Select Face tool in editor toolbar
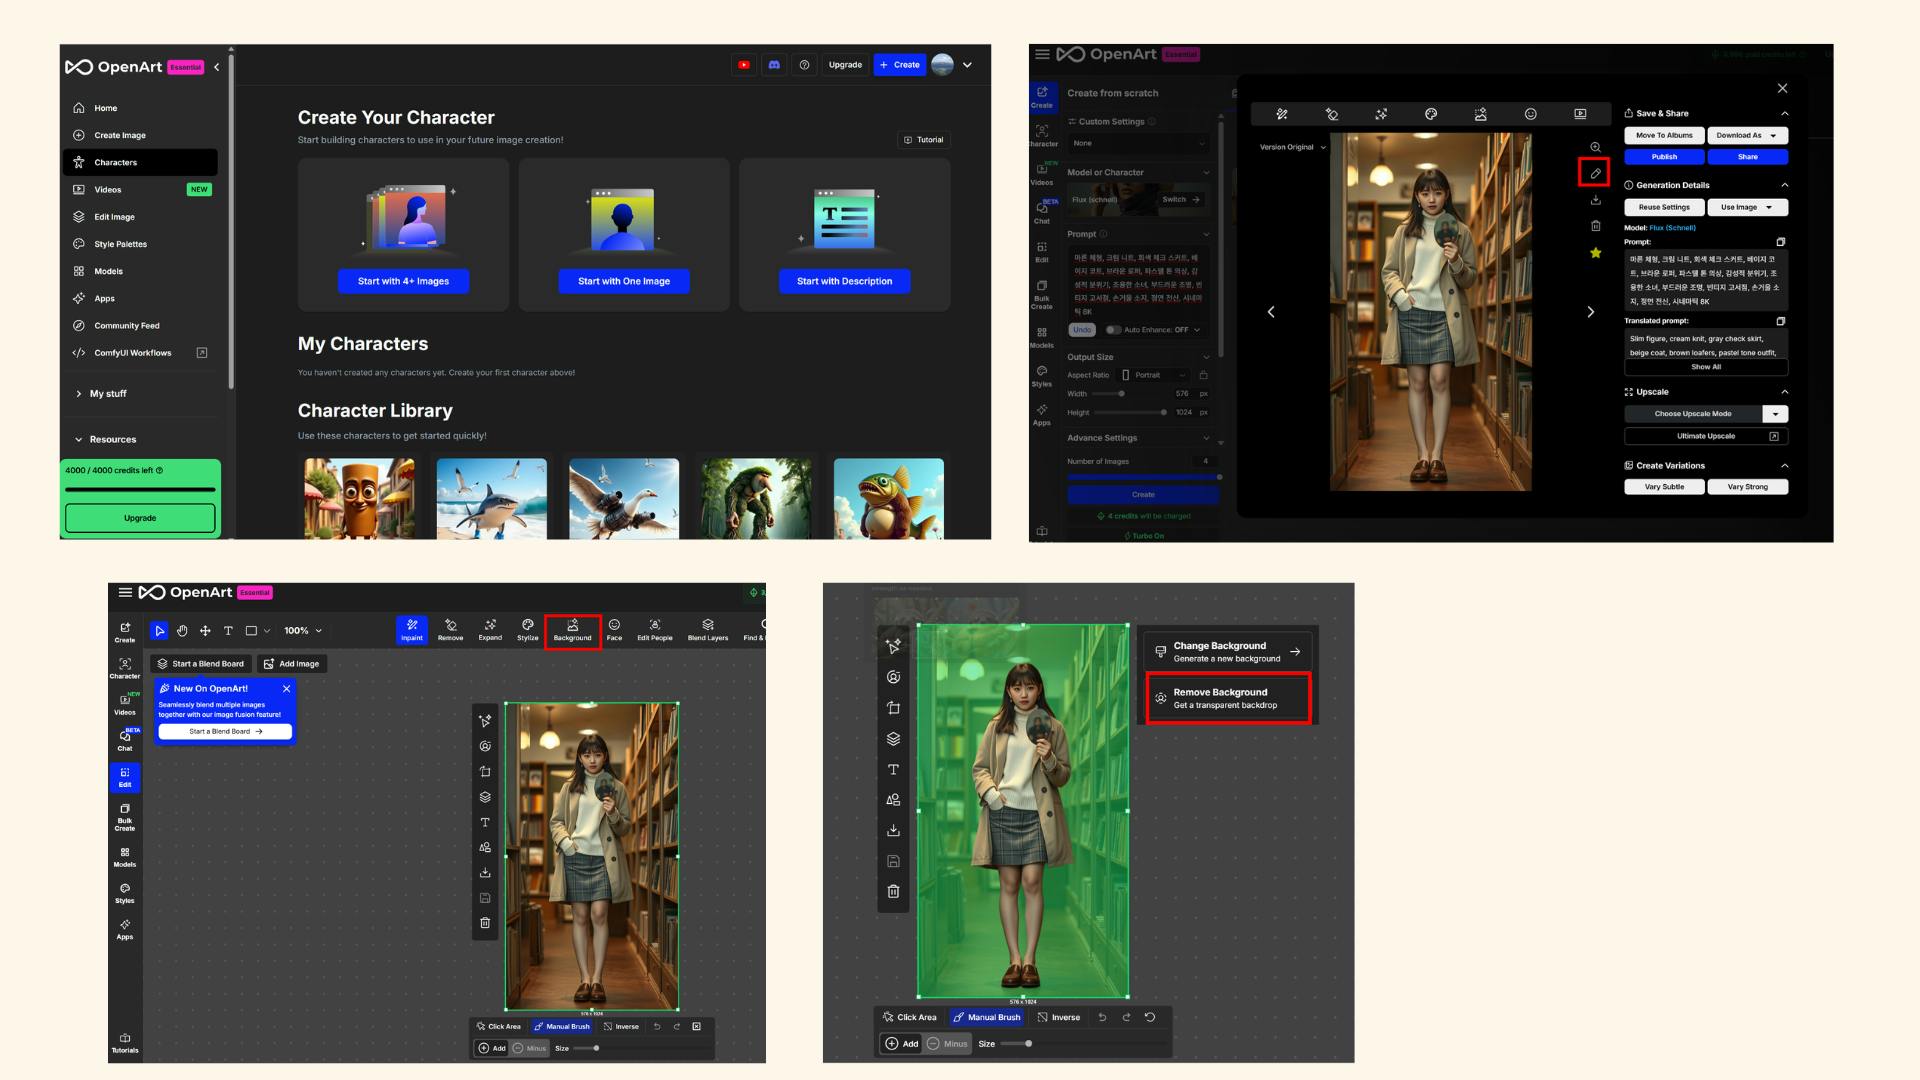The height and width of the screenshot is (1080, 1920). coord(614,630)
